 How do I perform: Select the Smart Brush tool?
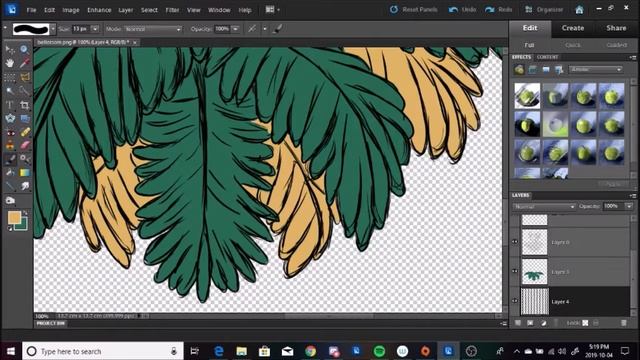click(x=24, y=159)
